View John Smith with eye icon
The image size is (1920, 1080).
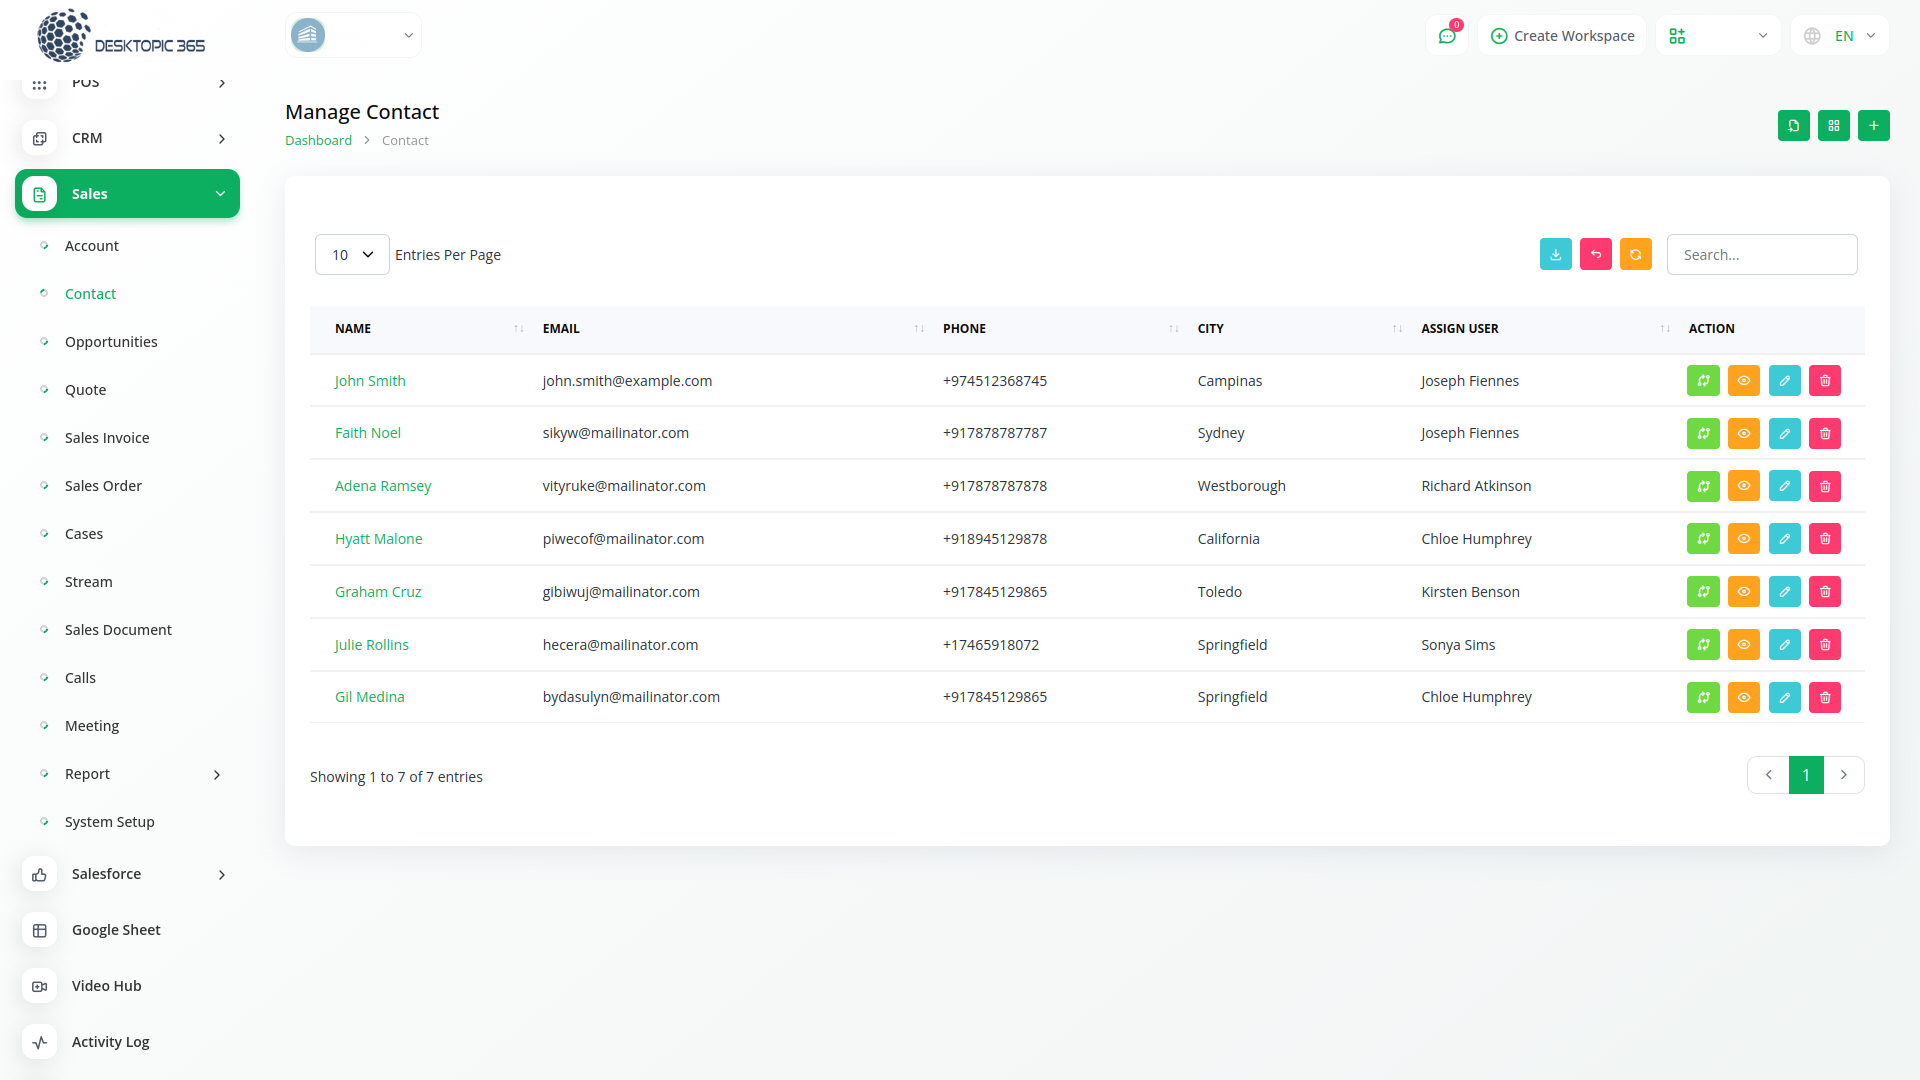pos(1744,381)
